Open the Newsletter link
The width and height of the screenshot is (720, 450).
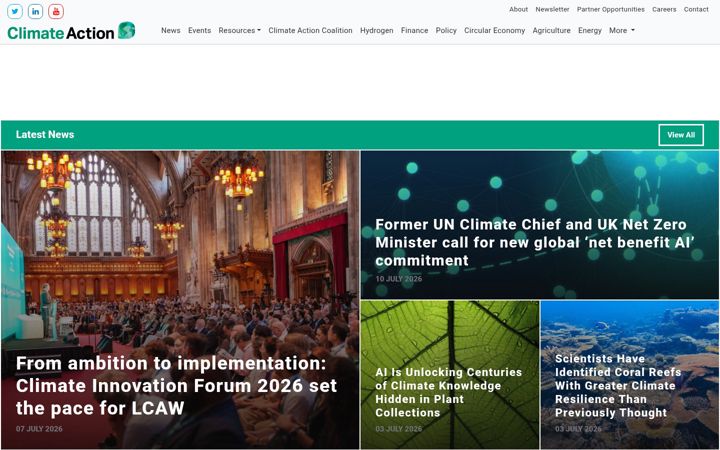(552, 9)
